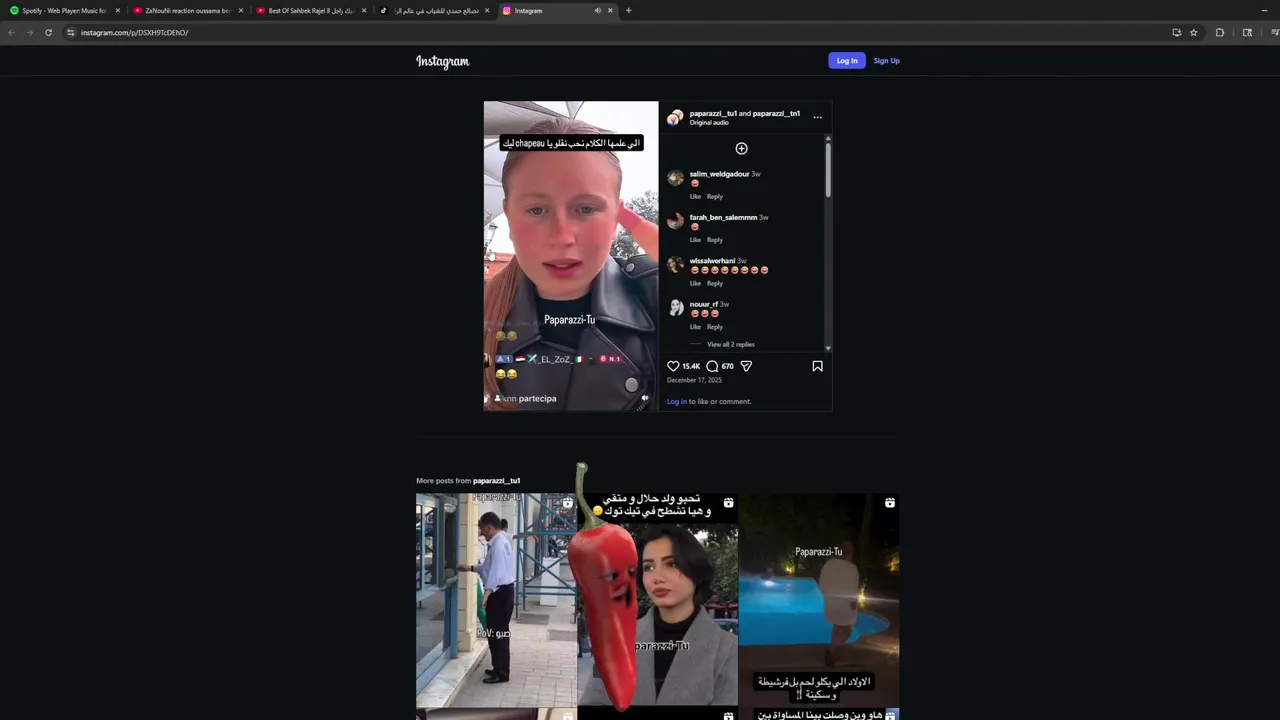1280x720 pixels.
Task: Open the man at ATM post thumbnail
Action: tap(496, 600)
